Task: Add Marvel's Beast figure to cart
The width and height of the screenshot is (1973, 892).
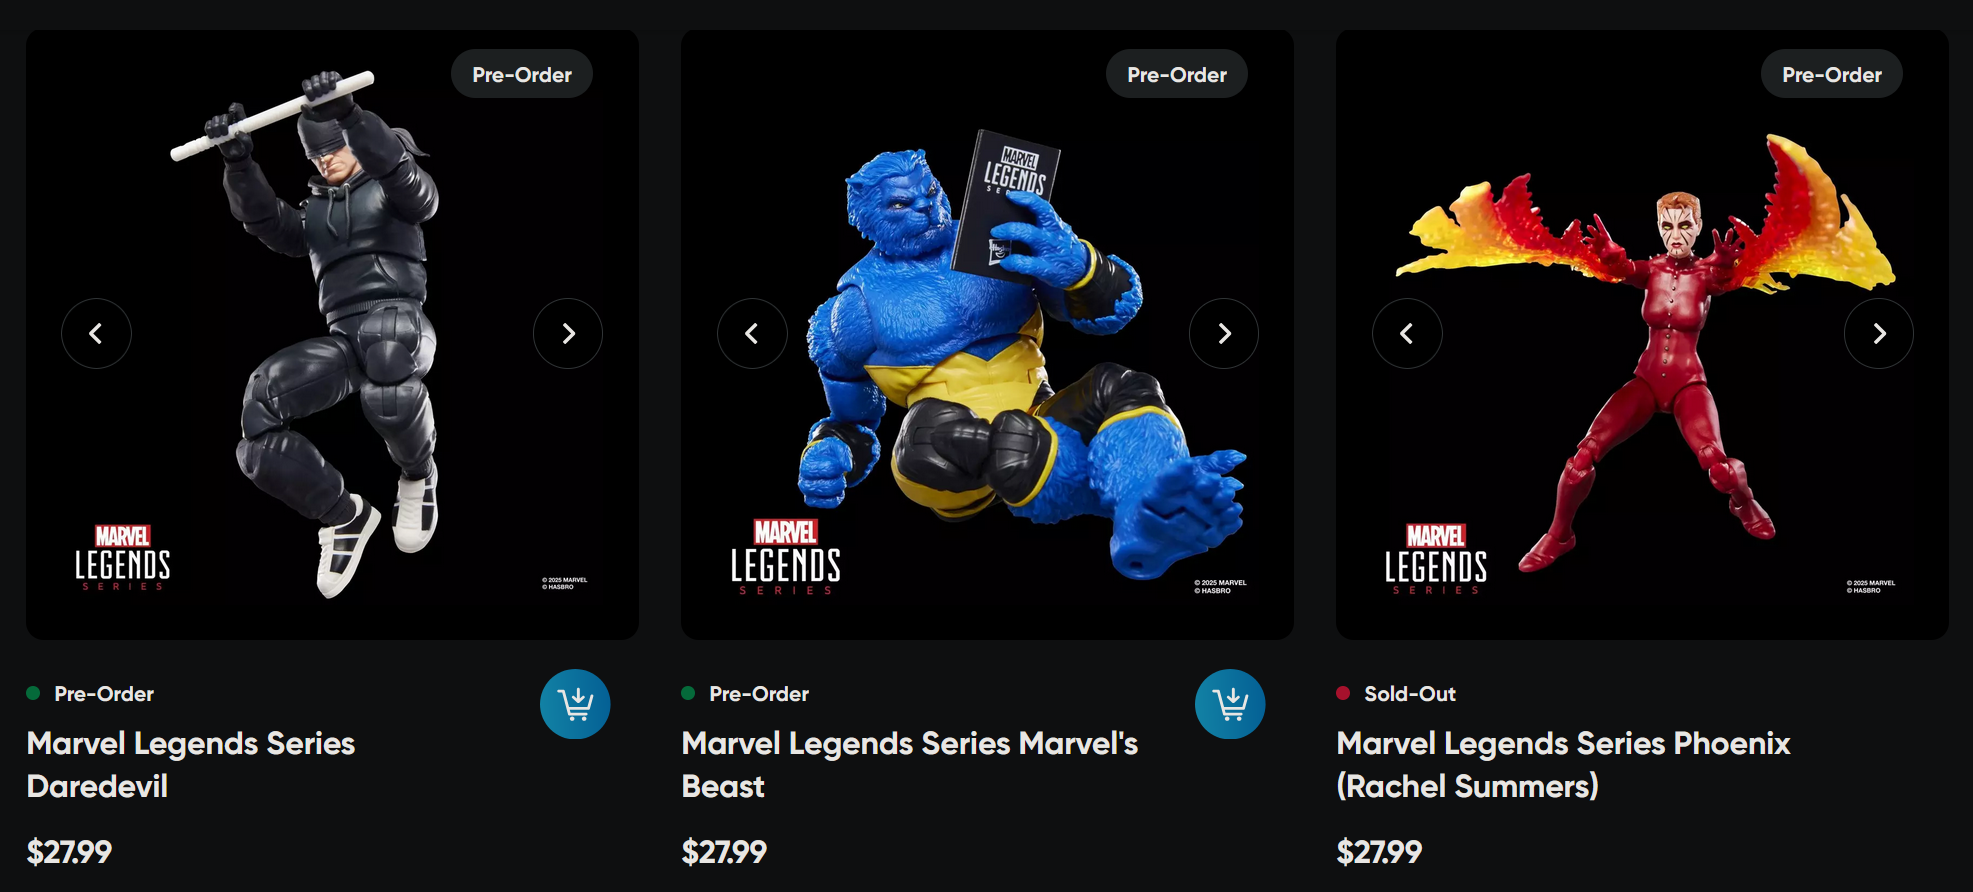Action: 1230,704
